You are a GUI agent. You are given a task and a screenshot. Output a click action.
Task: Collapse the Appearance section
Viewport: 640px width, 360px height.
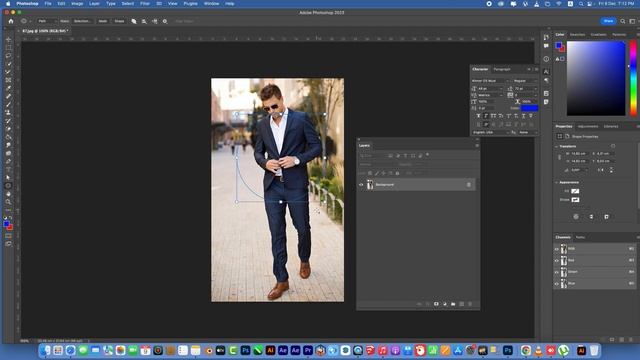(x=557, y=182)
